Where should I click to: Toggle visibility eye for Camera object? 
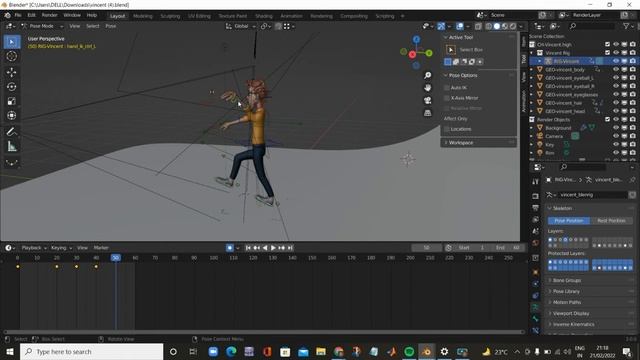click(616, 136)
